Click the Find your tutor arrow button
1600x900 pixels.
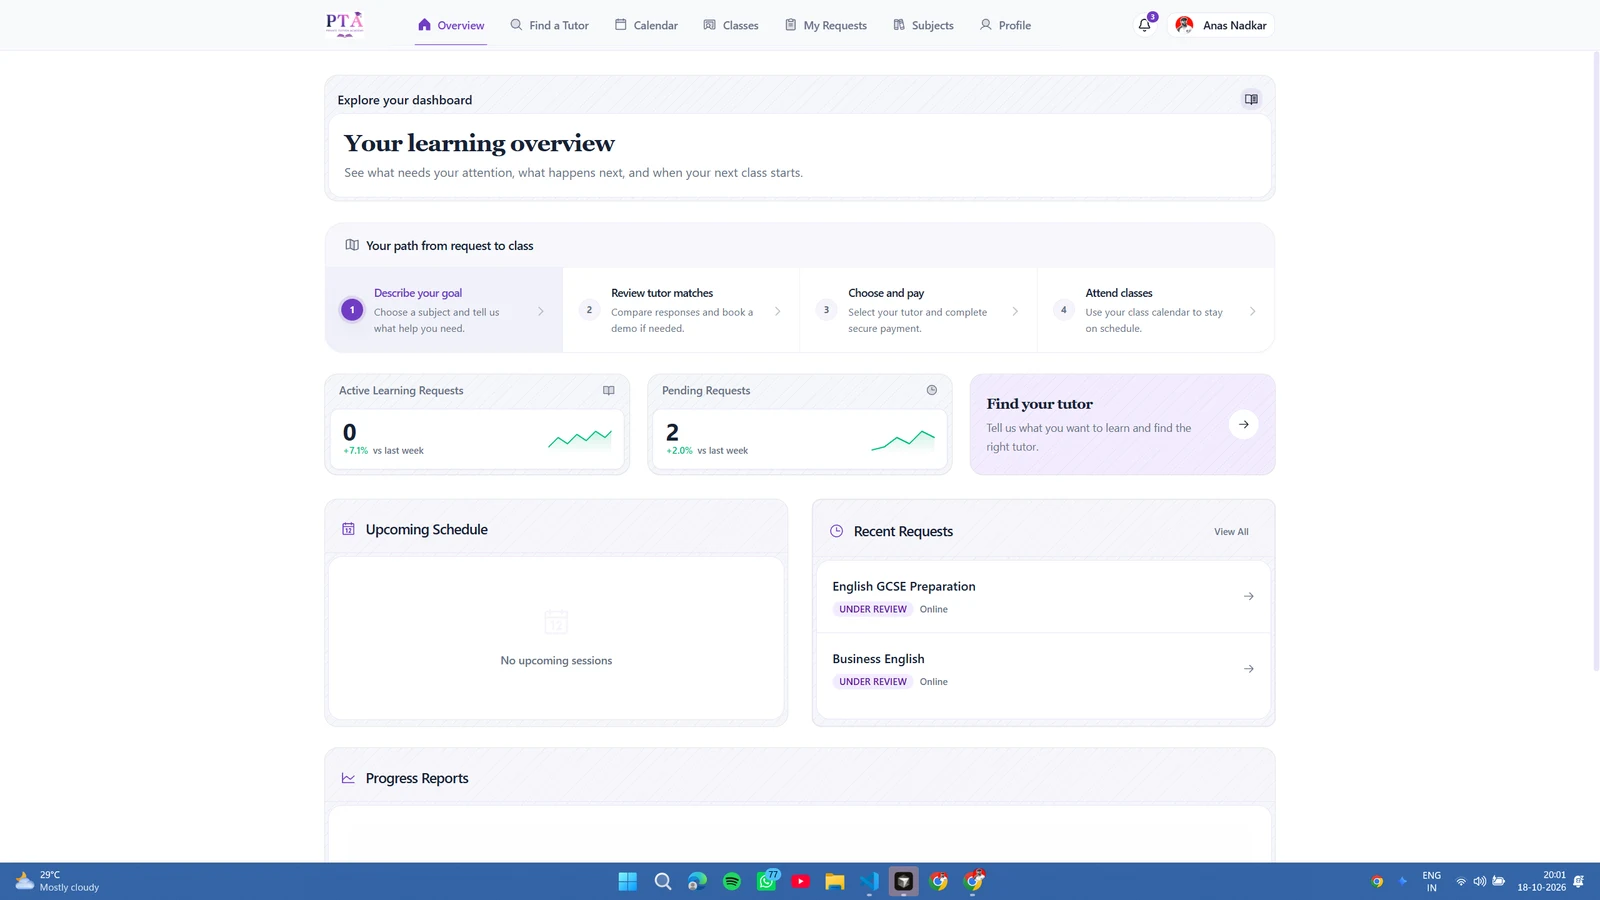tap(1243, 425)
